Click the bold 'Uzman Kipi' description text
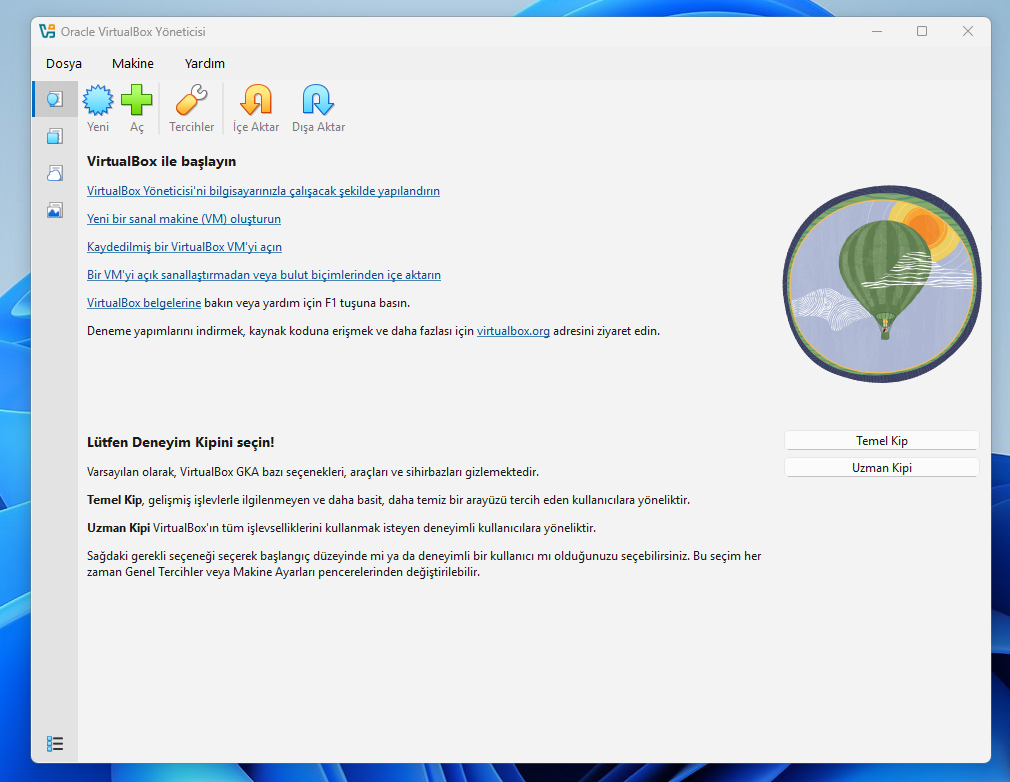This screenshot has height=782, width=1010. 119,528
